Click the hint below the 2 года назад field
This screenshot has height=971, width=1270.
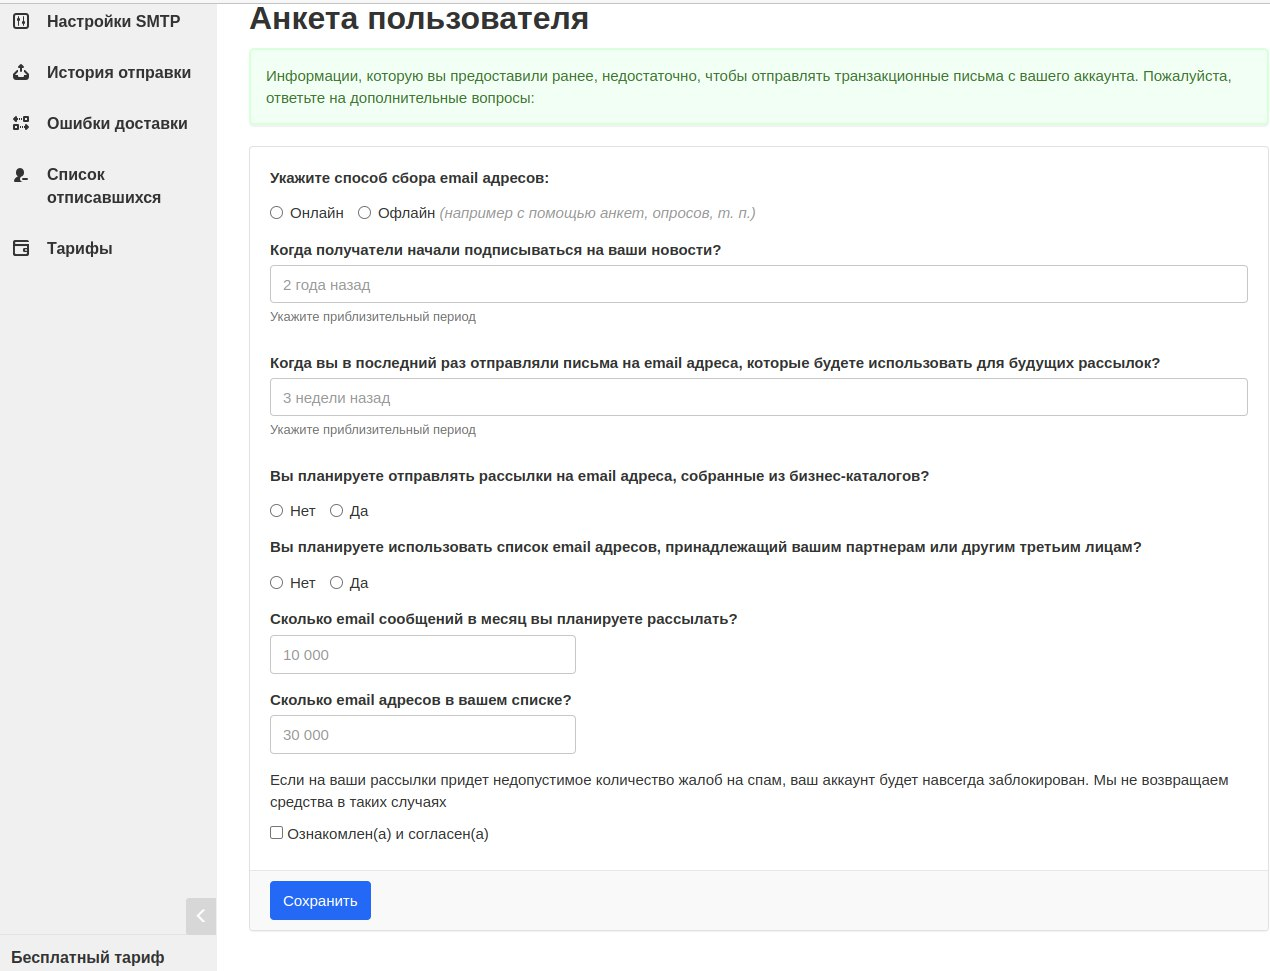pos(373,317)
